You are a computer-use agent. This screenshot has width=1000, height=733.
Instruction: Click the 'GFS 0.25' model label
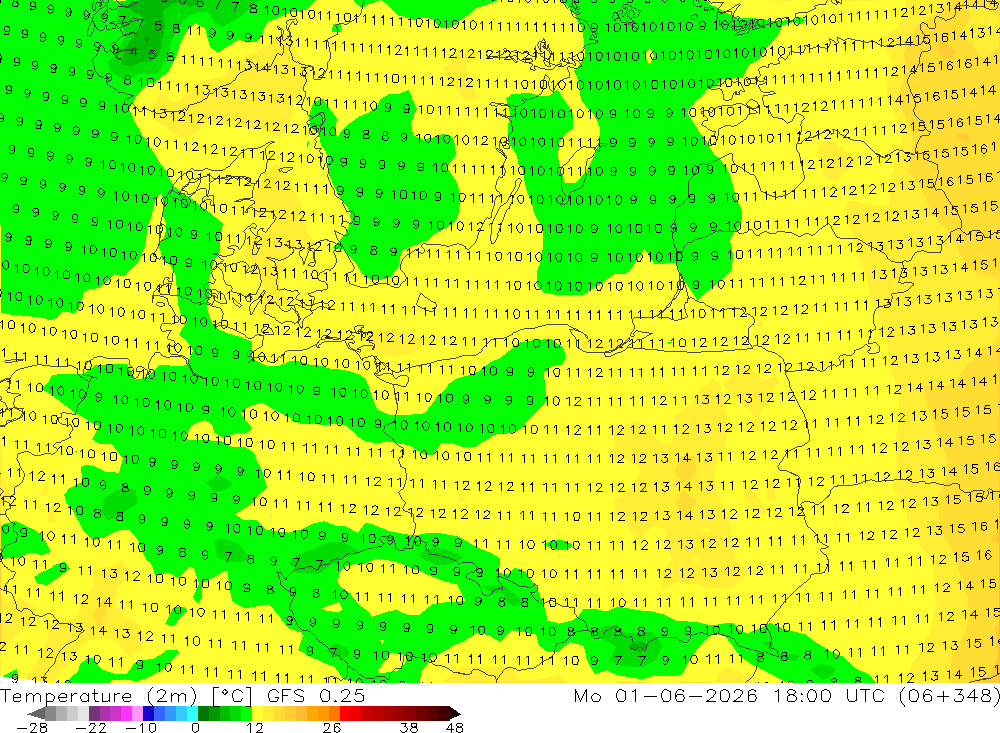tap(316, 696)
